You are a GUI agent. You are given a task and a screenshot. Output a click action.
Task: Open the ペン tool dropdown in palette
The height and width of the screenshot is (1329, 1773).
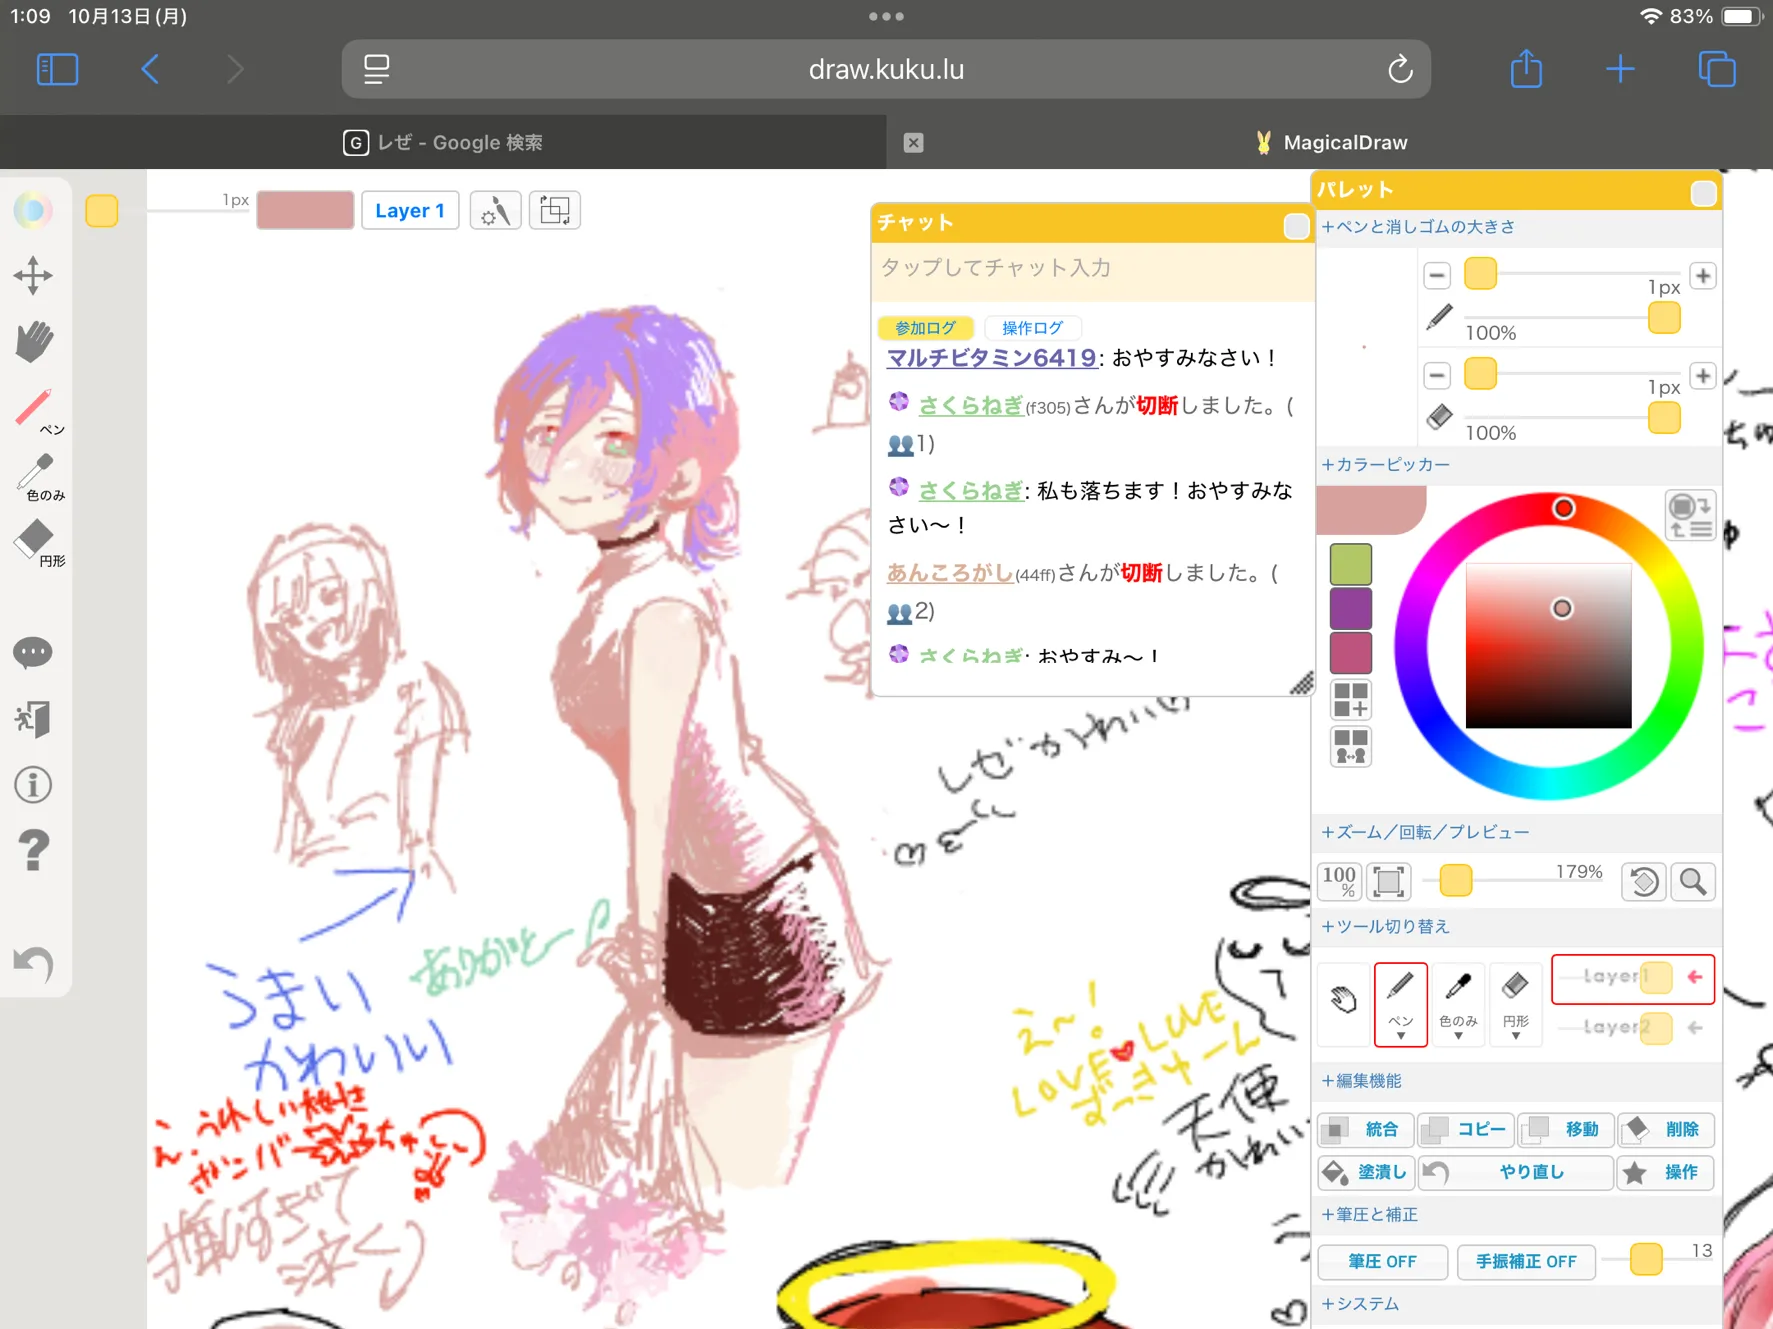(x=1400, y=1037)
